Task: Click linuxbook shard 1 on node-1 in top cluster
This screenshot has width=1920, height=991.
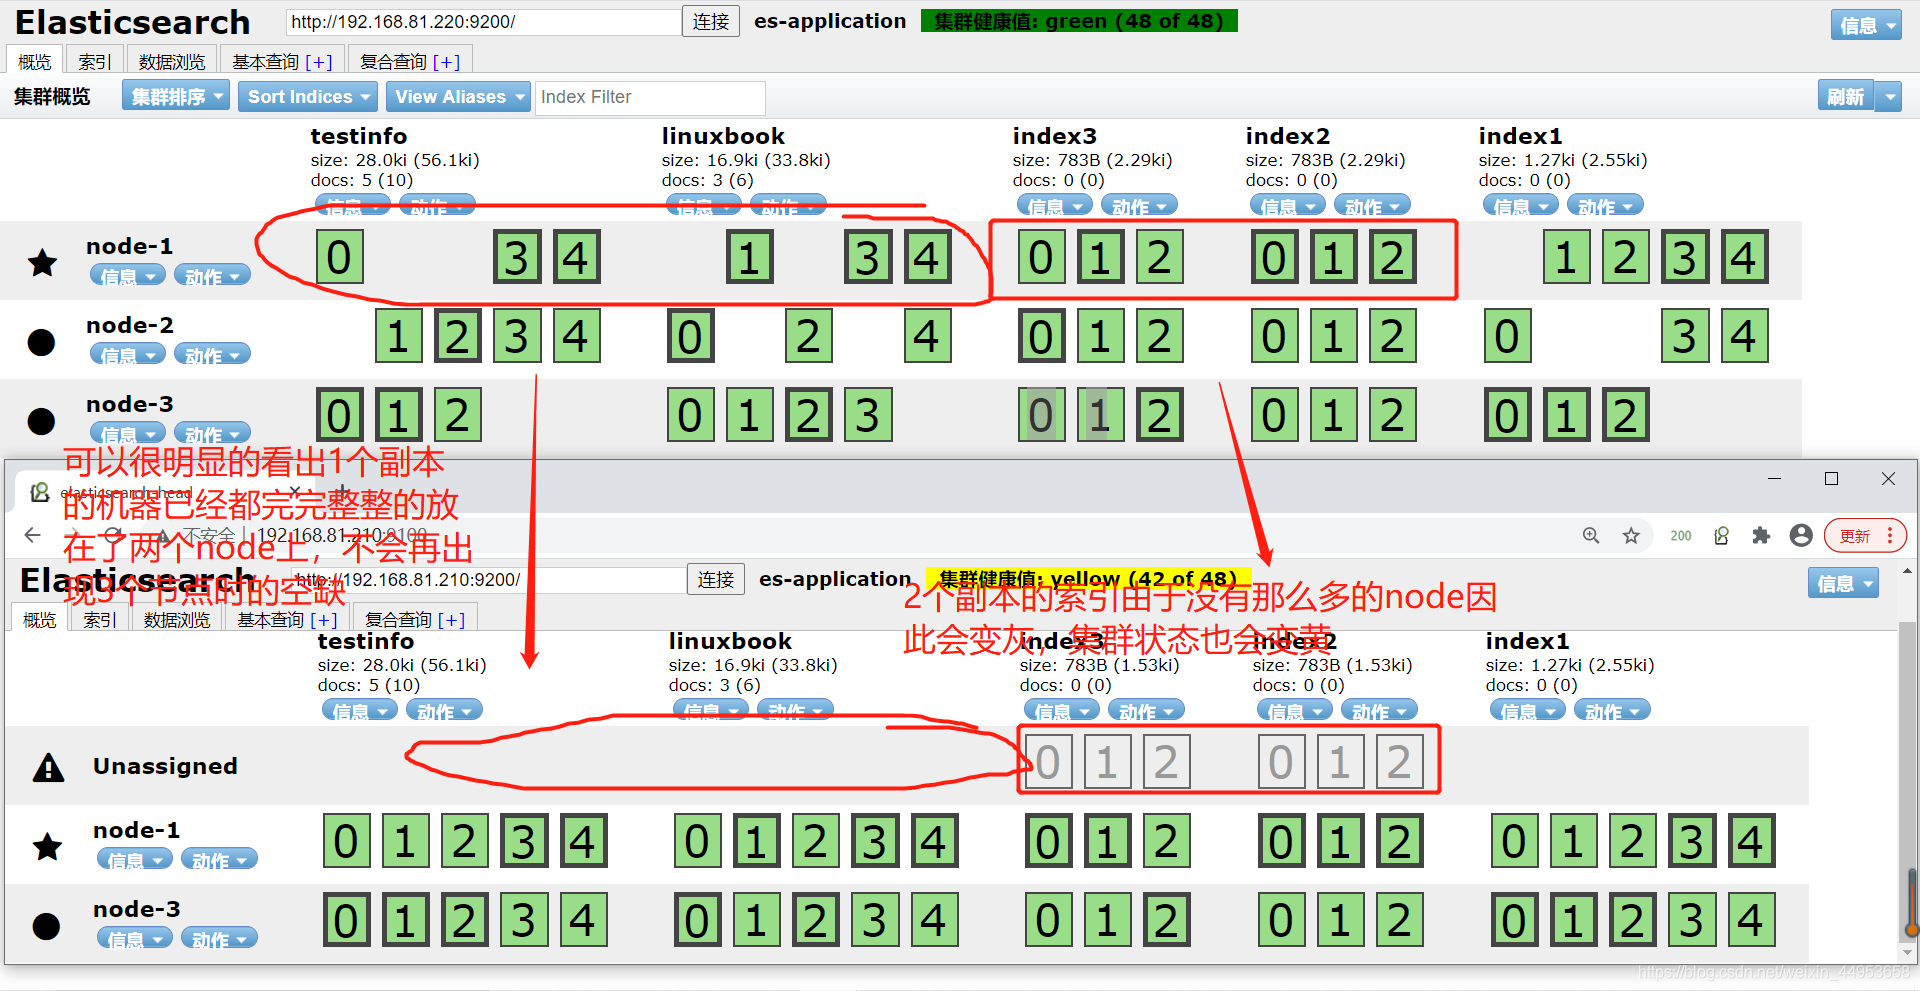Action: pos(750,257)
